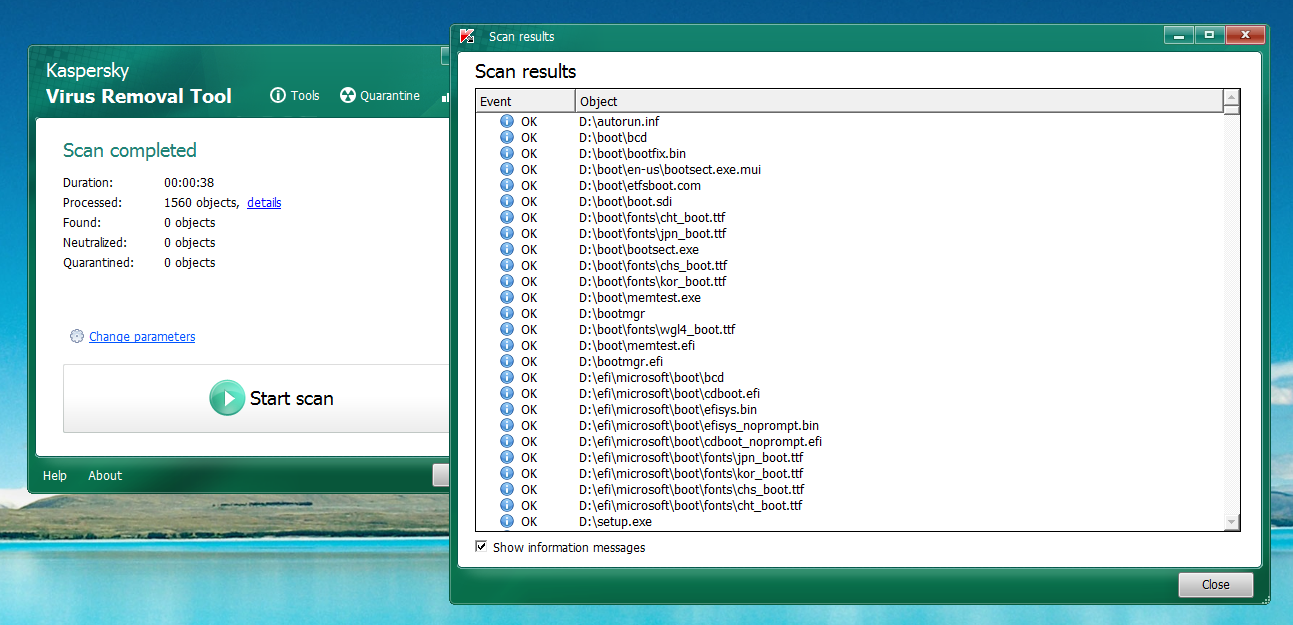Close the Scan results dialog with Close button
The image size is (1293, 625).
pyautogui.click(x=1216, y=585)
